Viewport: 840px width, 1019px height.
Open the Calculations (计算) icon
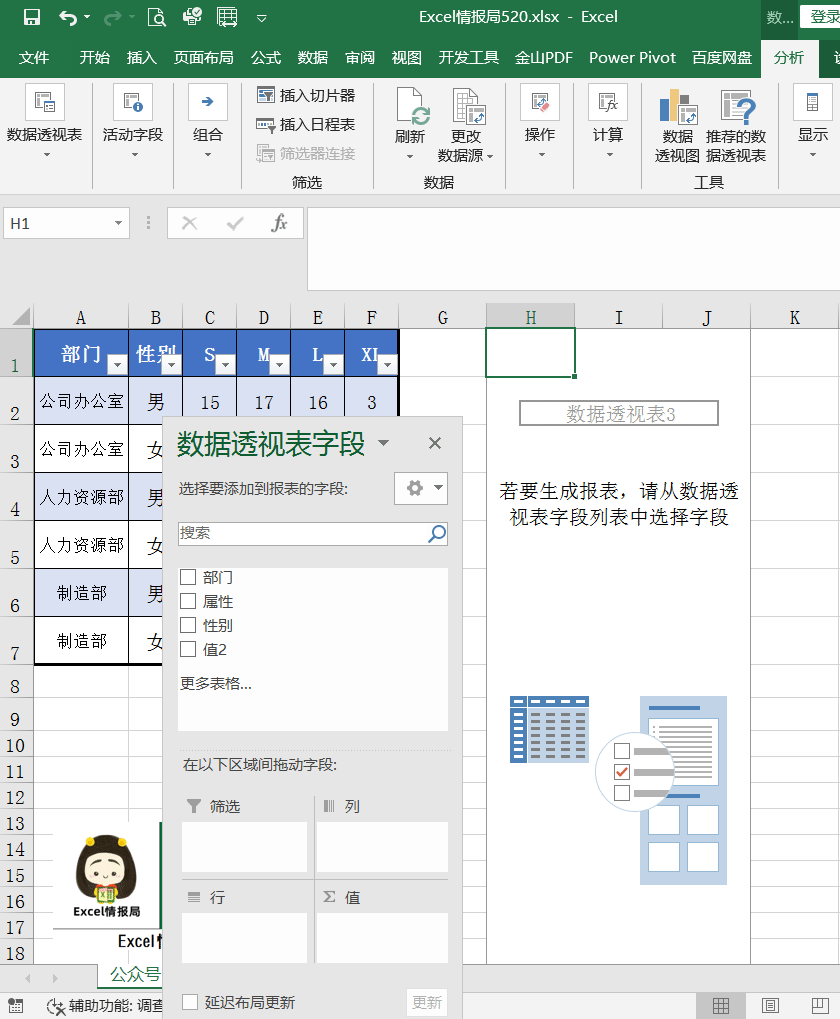[608, 102]
